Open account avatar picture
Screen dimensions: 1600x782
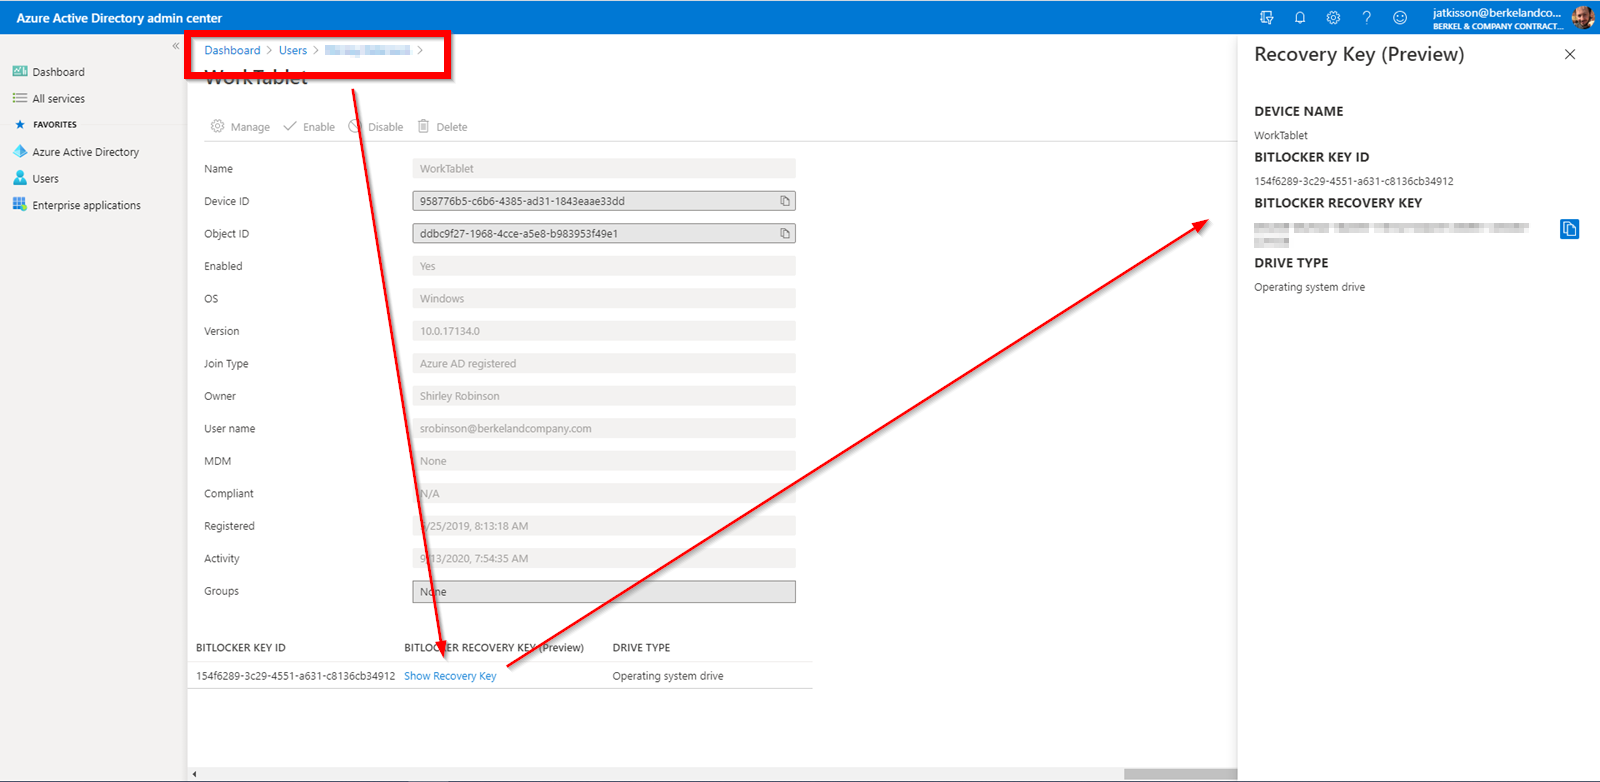point(1583,17)
